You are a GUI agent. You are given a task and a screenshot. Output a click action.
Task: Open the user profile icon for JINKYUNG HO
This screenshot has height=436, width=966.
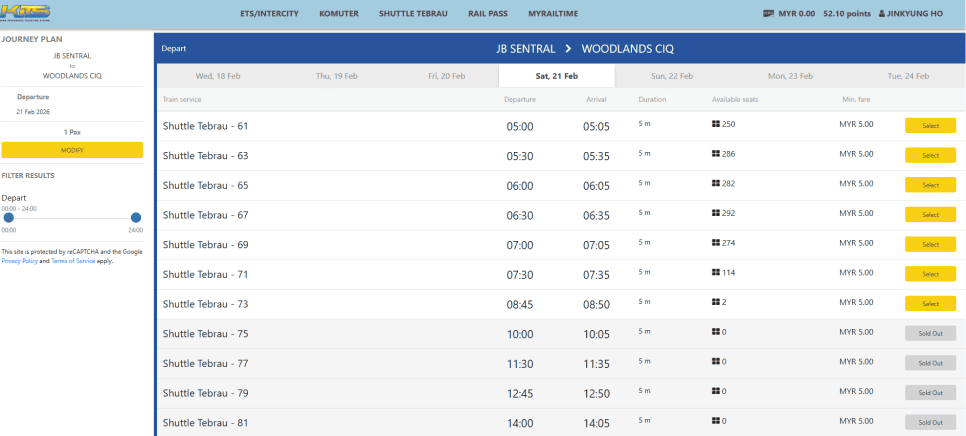point(881,14)
